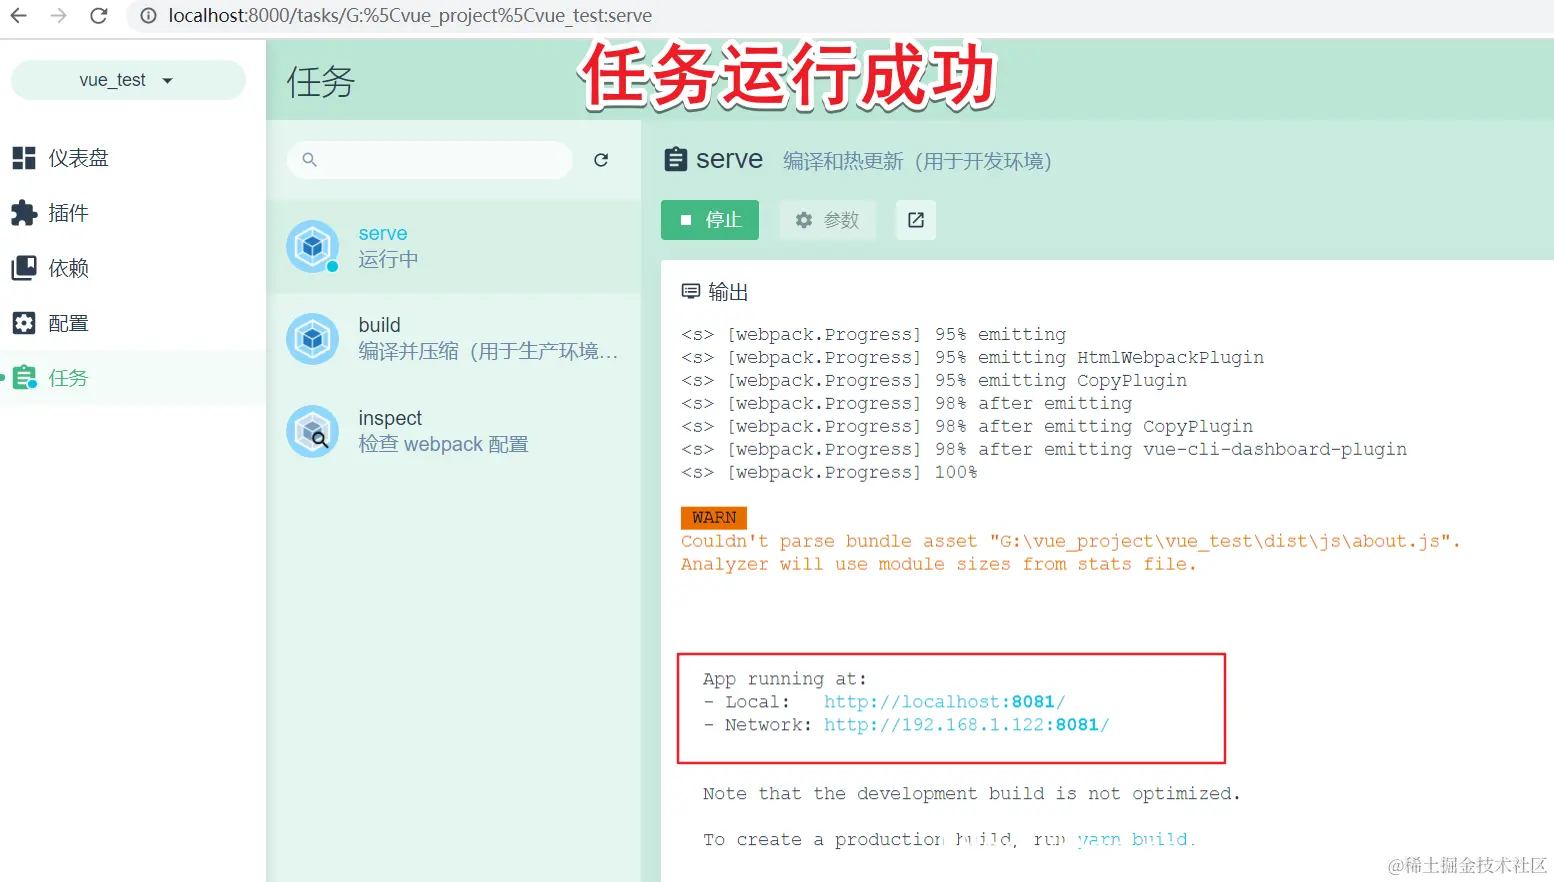Open the 依赖 dependencies section
Viewport: 1554px width, 882px height.
tap(133, 268)
